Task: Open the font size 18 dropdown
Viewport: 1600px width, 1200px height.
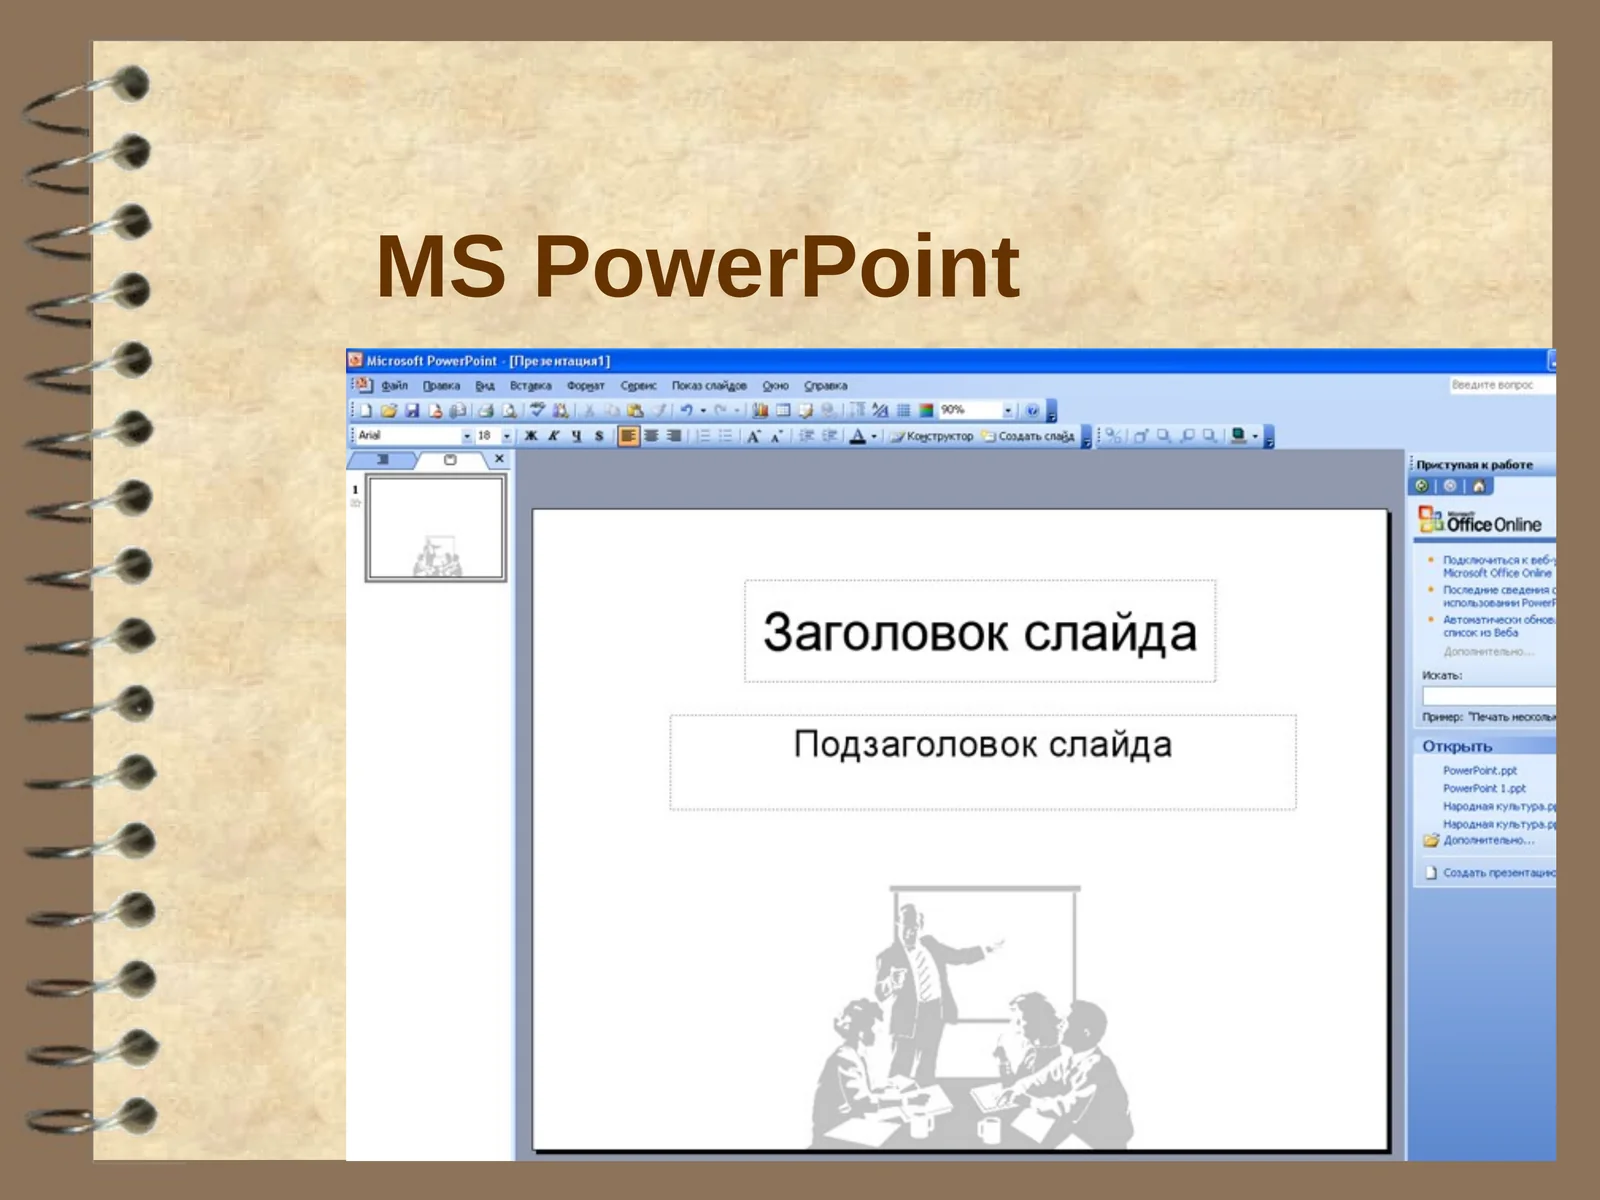Action: click(507, 436)
